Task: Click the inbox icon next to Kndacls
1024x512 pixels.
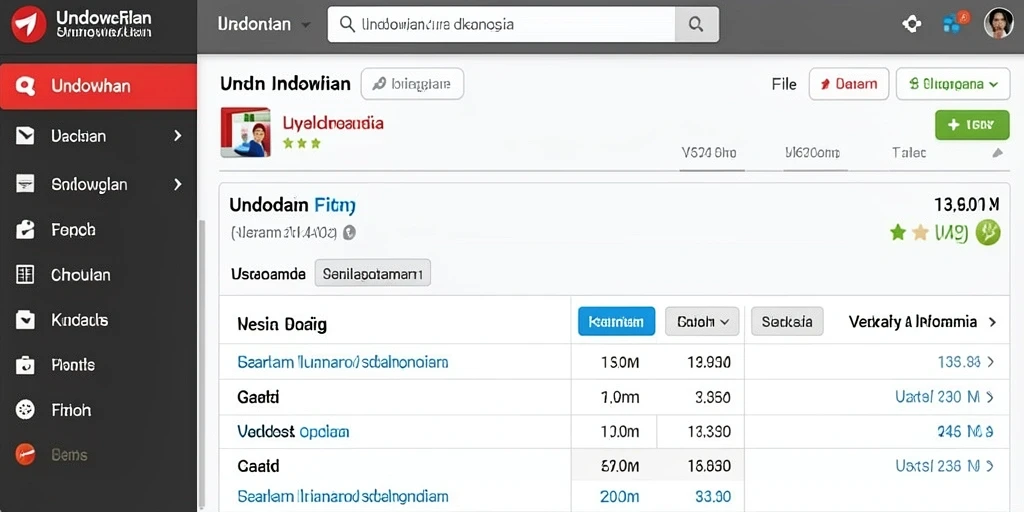Action: click(25, 320)
